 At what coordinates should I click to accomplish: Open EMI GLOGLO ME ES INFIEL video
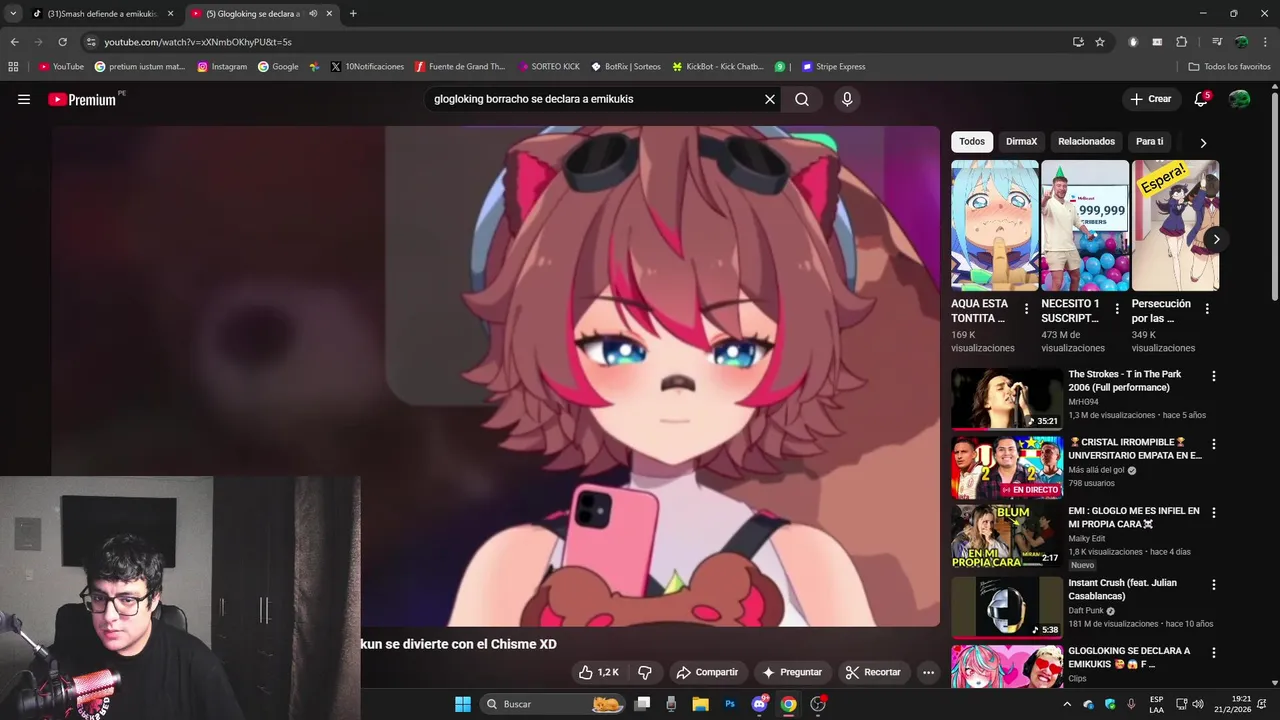click(x=1007, y=536)
